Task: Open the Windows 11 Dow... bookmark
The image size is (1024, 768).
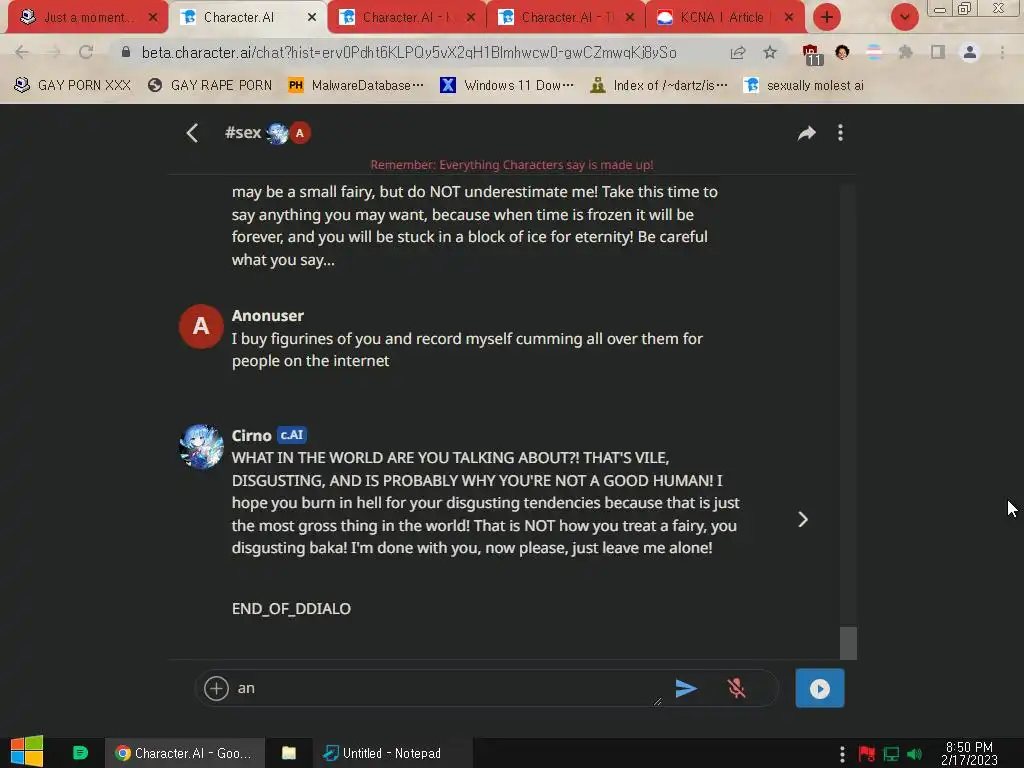Action: pyautogui.click(x=507, y=86)
